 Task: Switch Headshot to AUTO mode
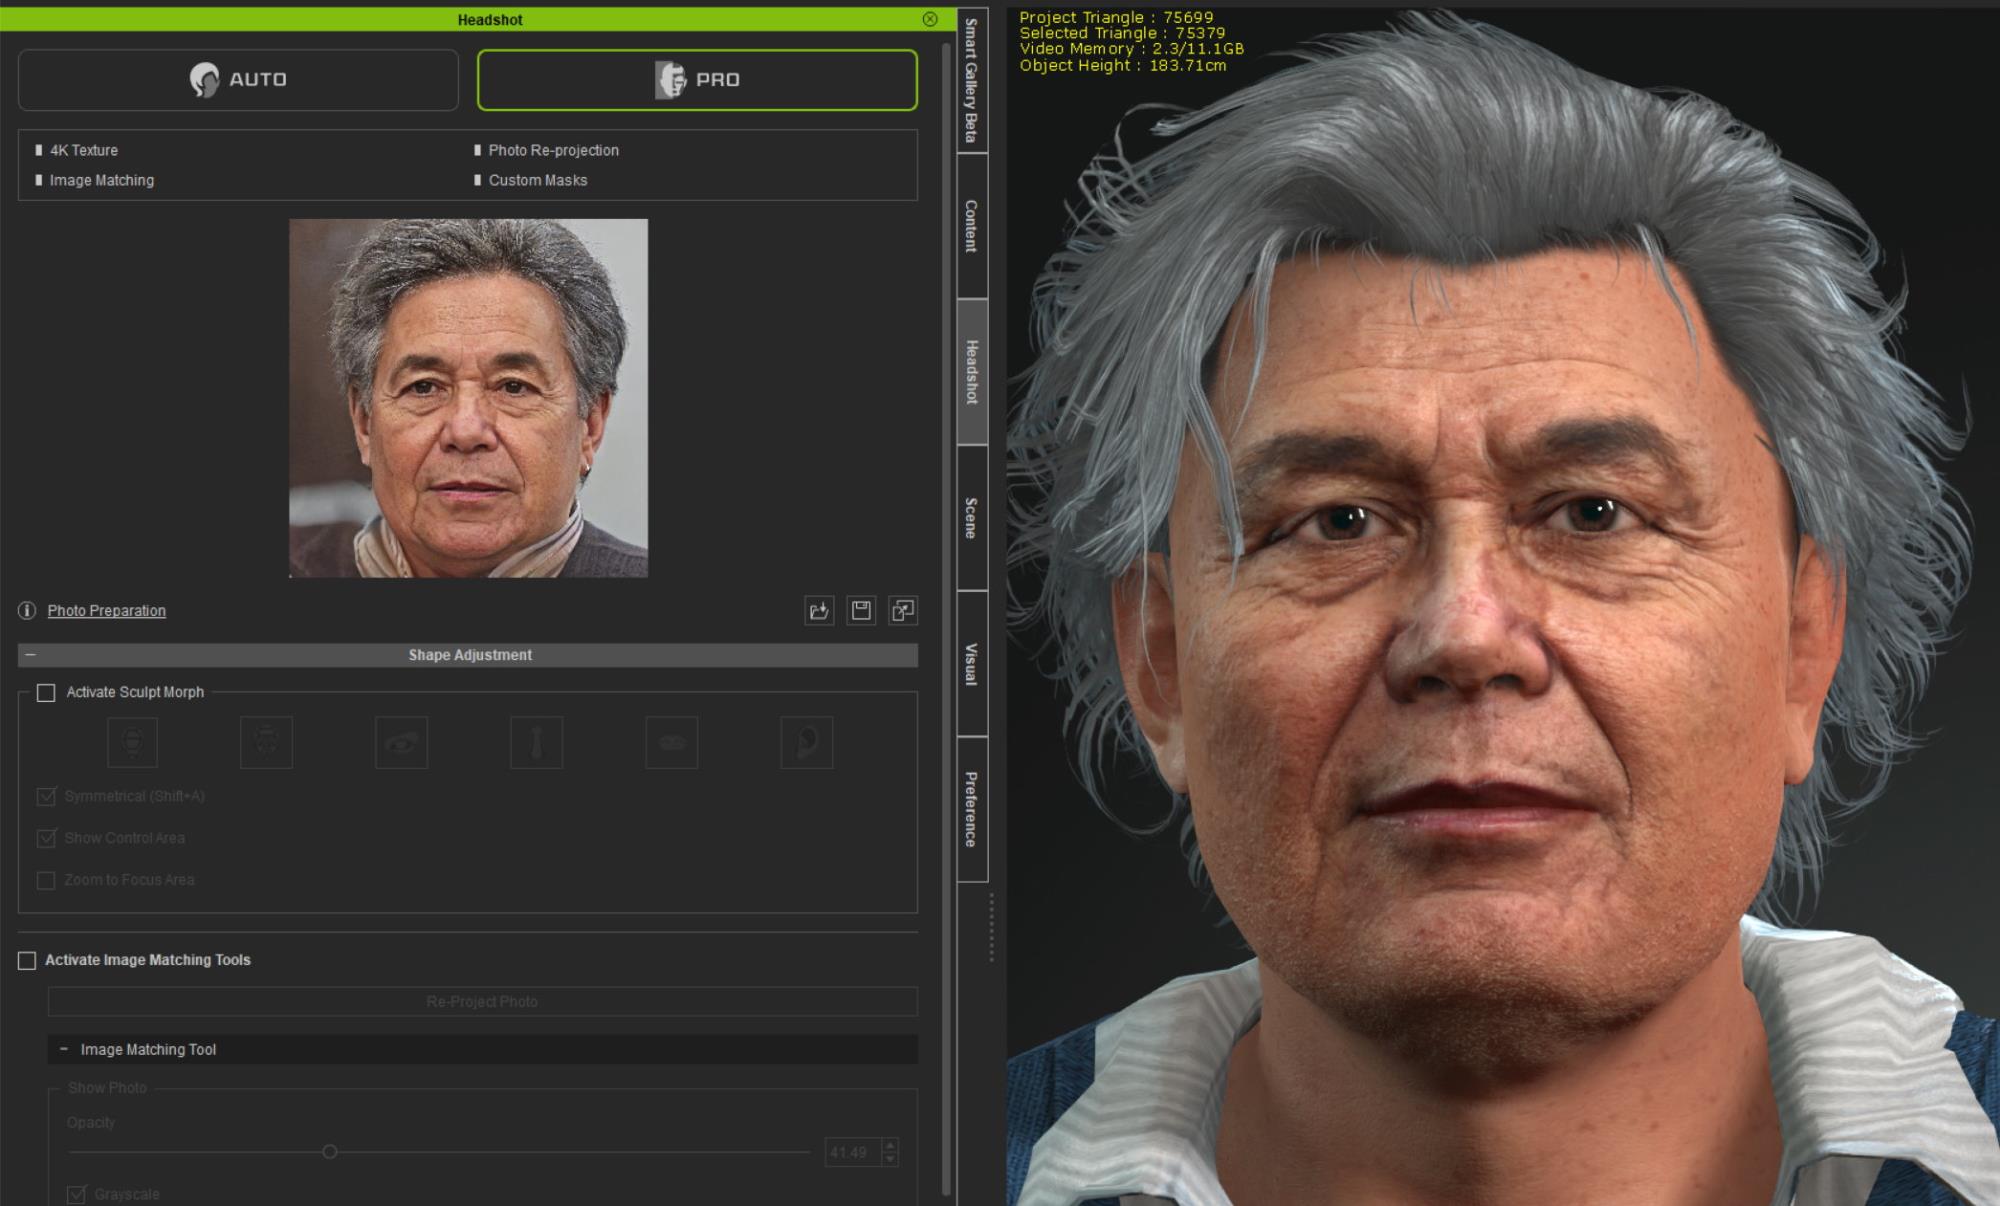pyautogui.click(x=238, y=80)
